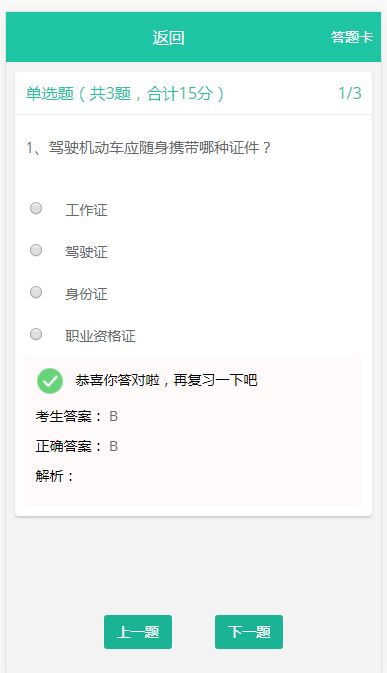Click the 工作证 option label

(86, 210)
